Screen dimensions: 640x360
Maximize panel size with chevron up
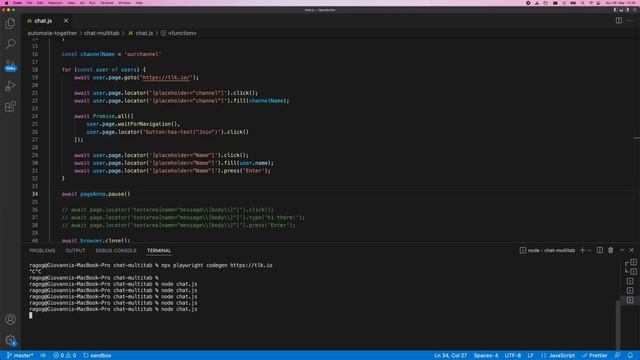(622, 250)
